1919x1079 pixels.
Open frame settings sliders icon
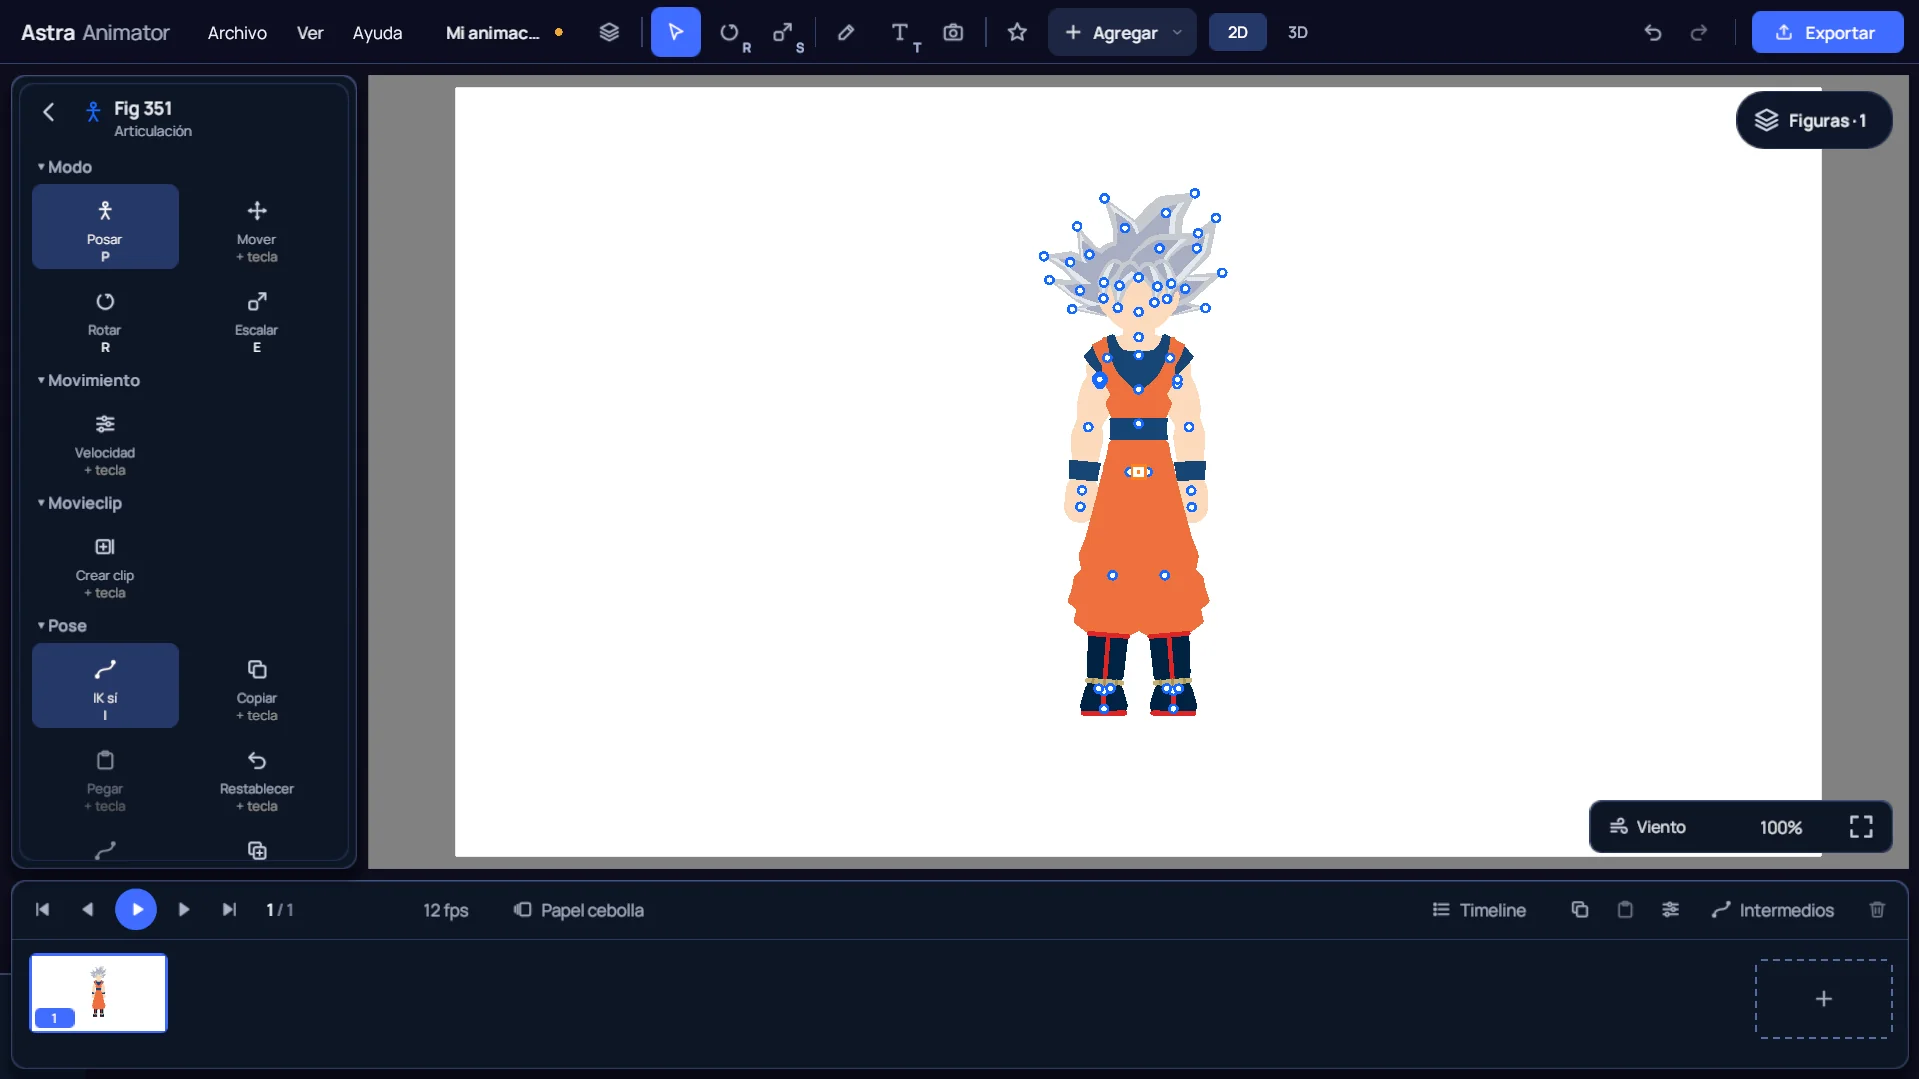coord(1671,910)
